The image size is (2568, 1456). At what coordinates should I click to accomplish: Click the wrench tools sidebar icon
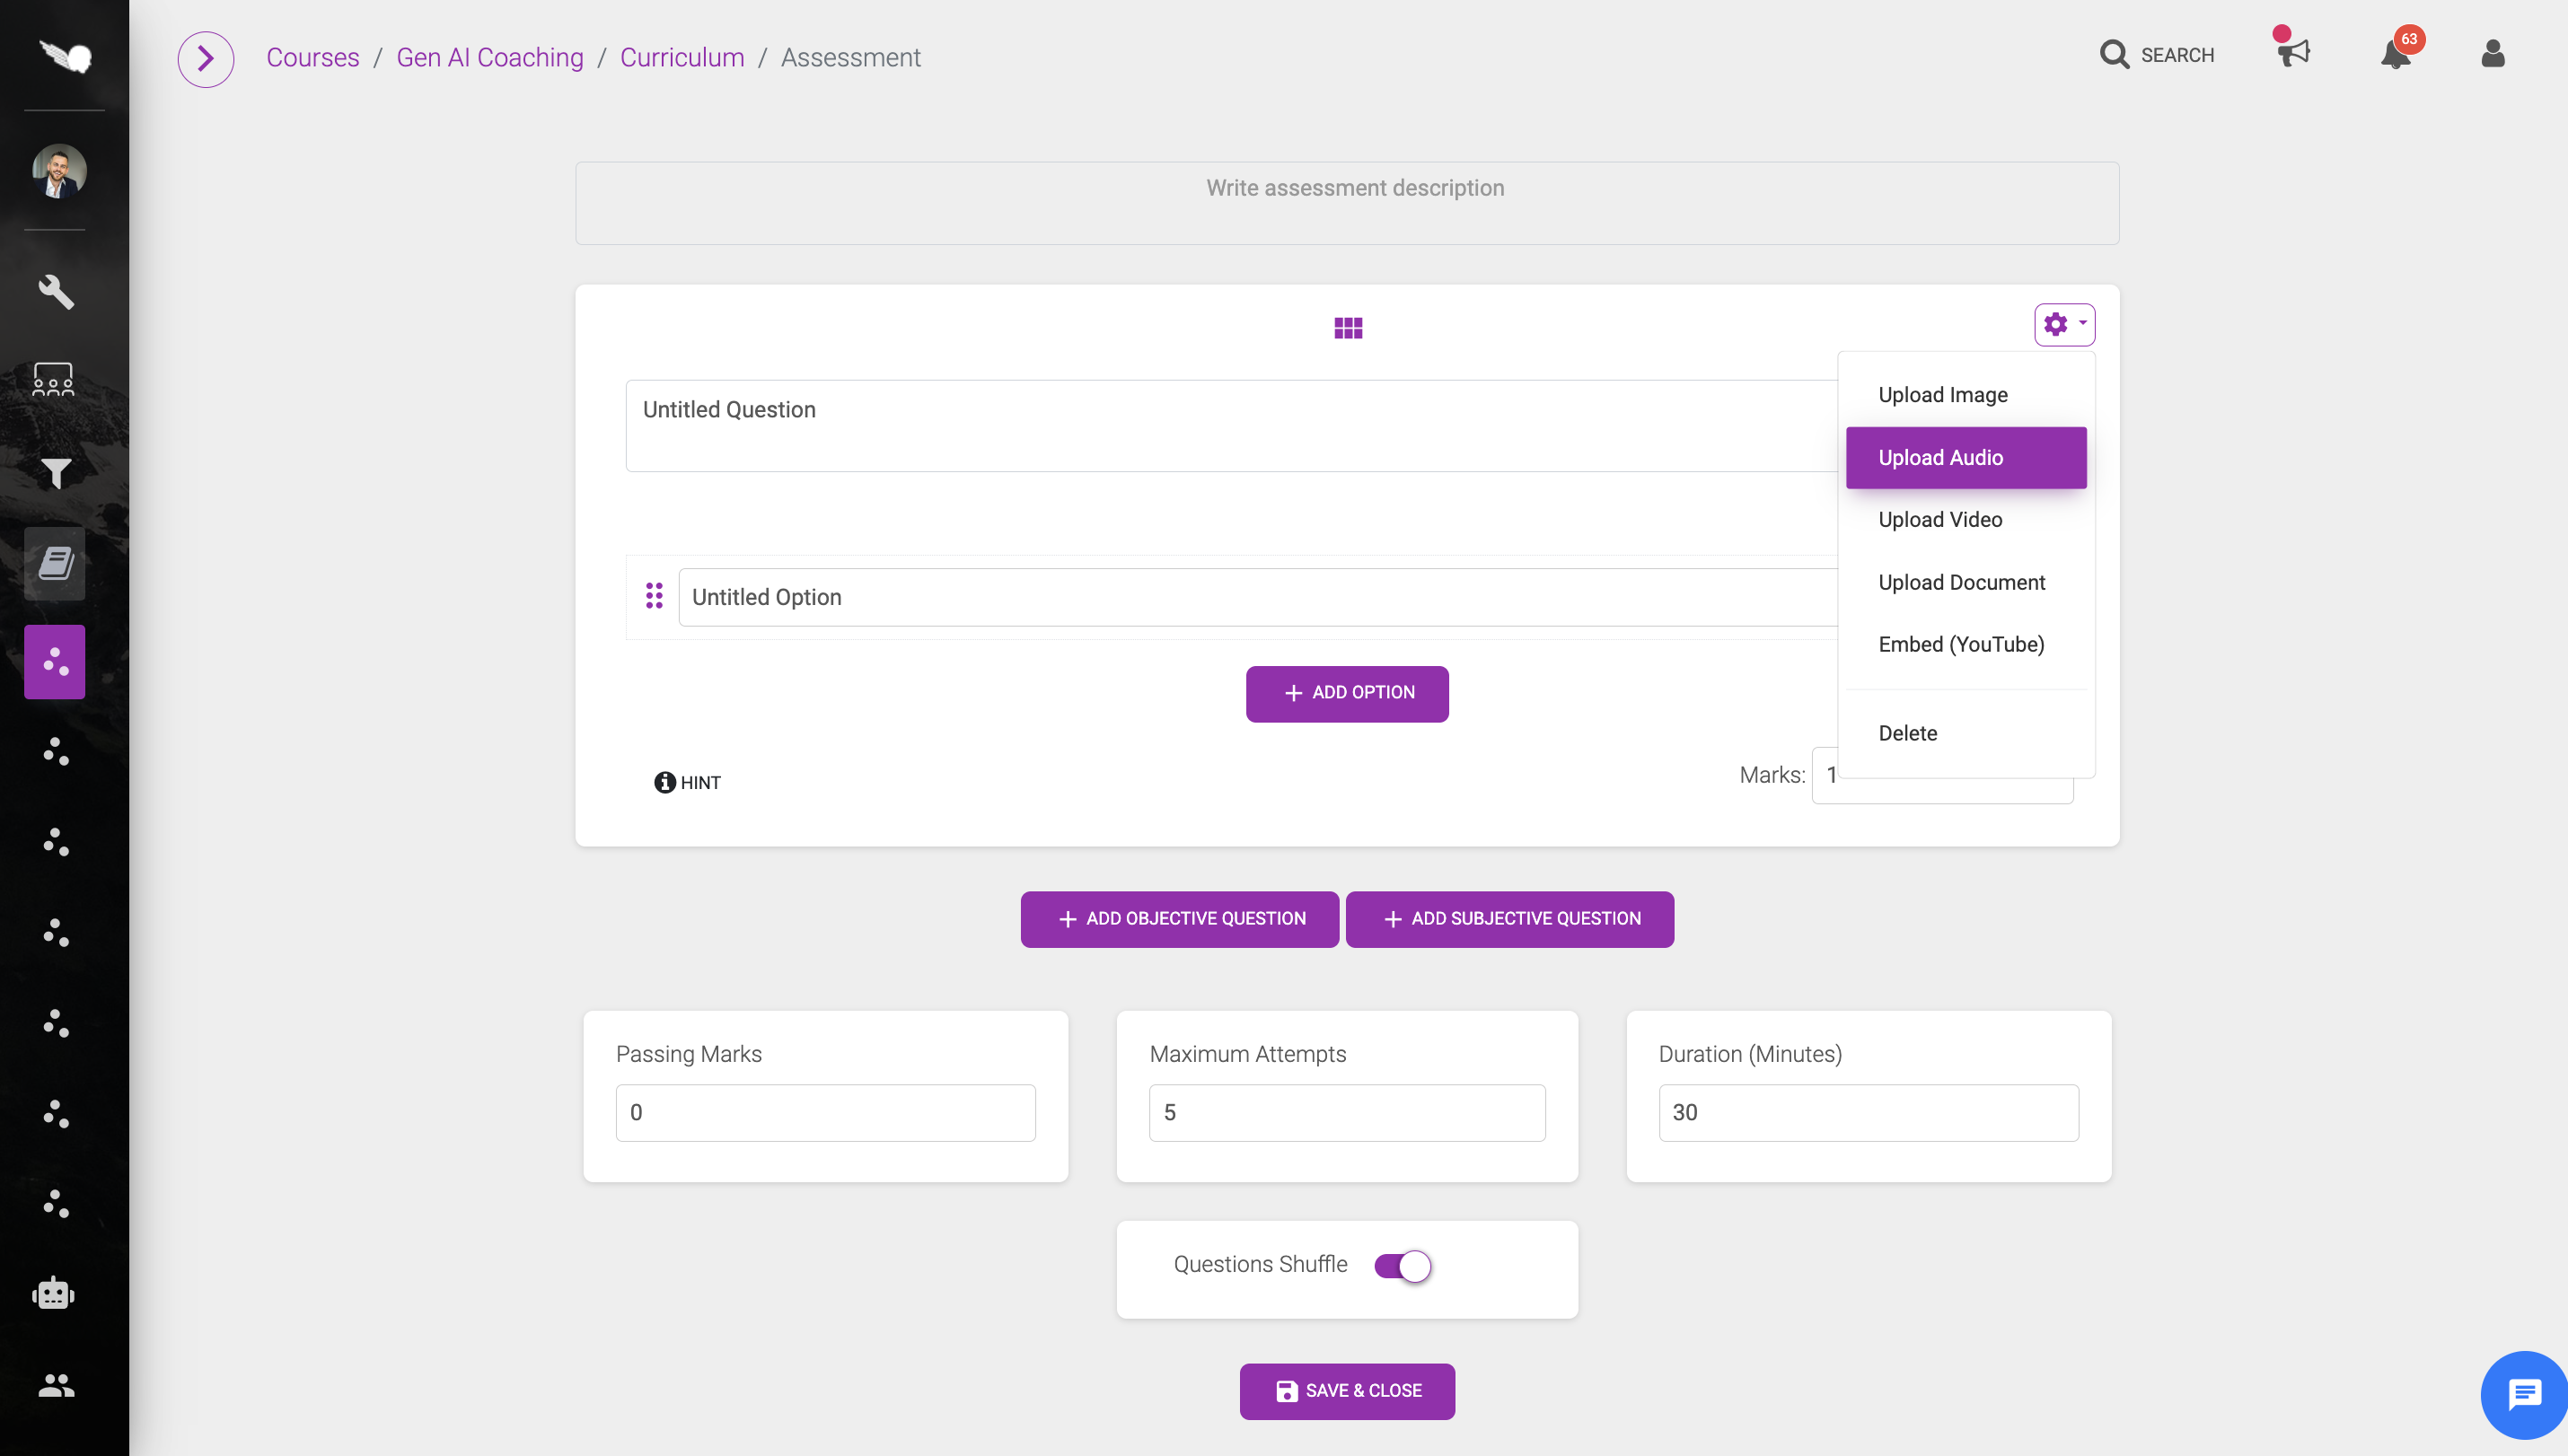tap(55, 292)
